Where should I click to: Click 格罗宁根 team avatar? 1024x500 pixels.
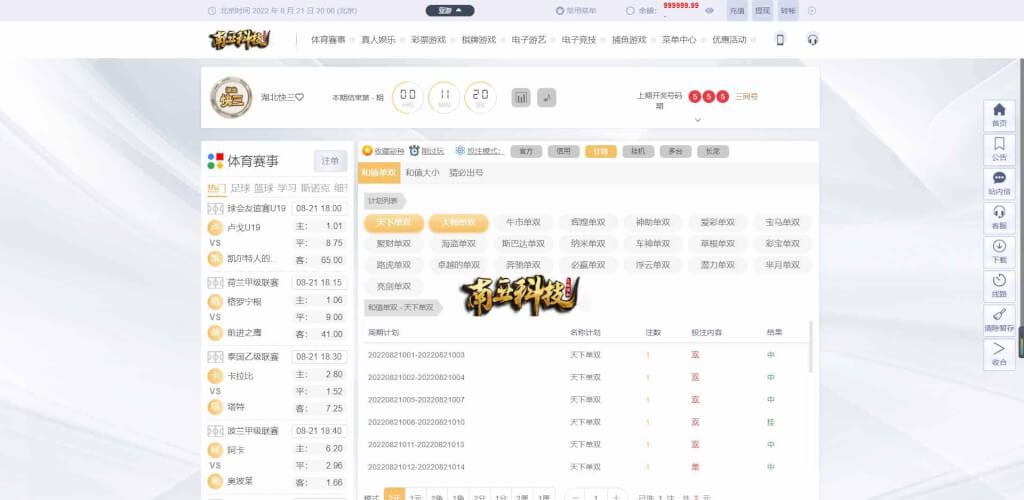coord(215,302)
